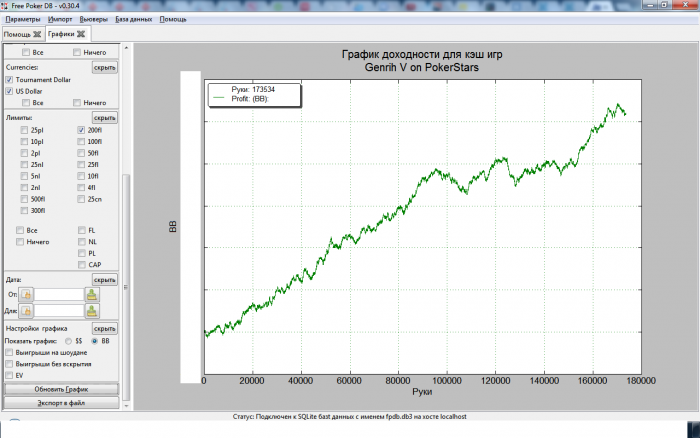Enable Выигрыши без вскрытия checkbox
This screenshot has width=700, height=438.
pos(9,364)
